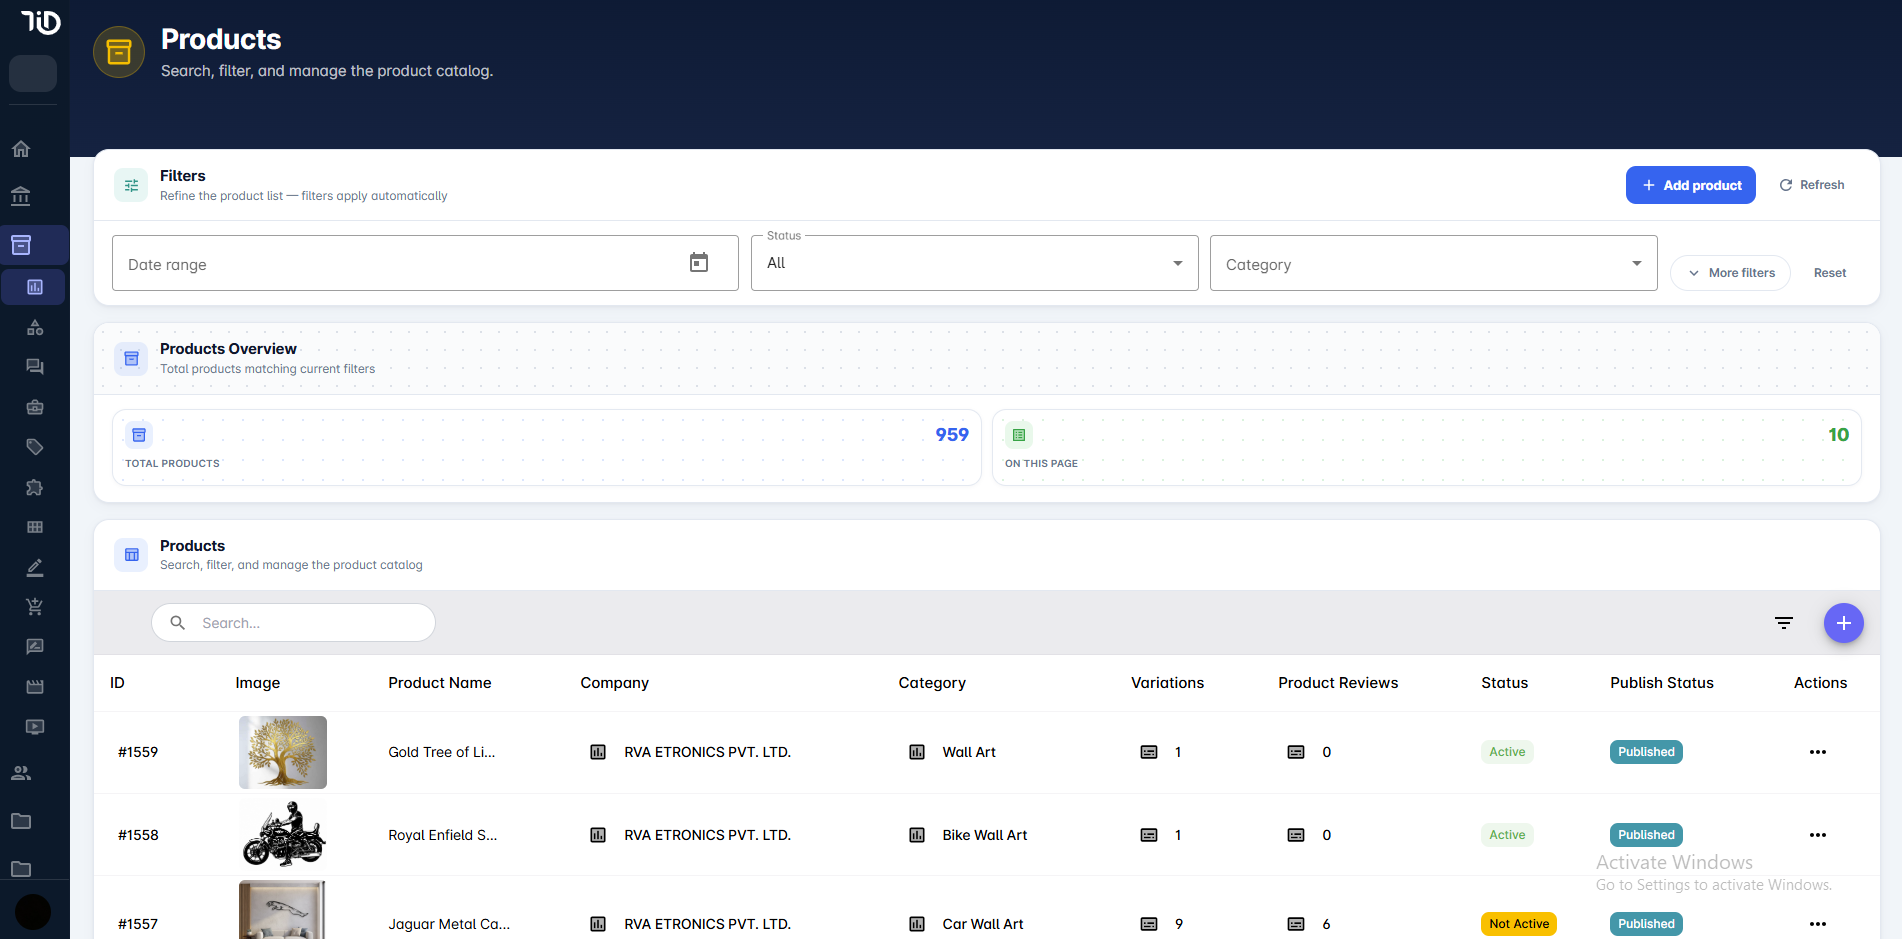This screenshot has height=939, width=1902.
Task: Sort by Product Reviews column header
Action: point(1338,683)
